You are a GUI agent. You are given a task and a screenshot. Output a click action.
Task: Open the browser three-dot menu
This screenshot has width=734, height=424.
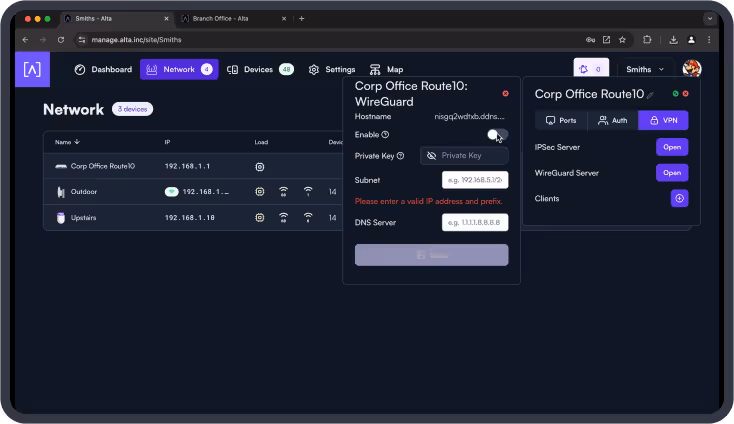coord(709,40)
